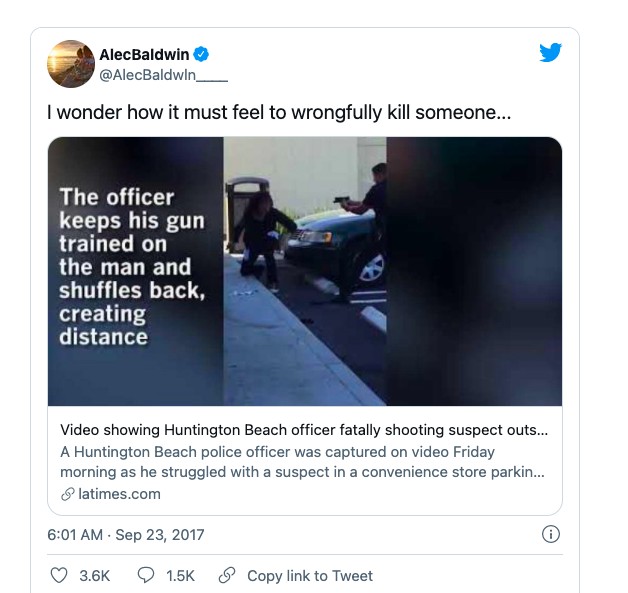Viewport: 628px width, 593px height.
Task: Click the blue Twitter bird logo
Action: [x=550, y=53]
